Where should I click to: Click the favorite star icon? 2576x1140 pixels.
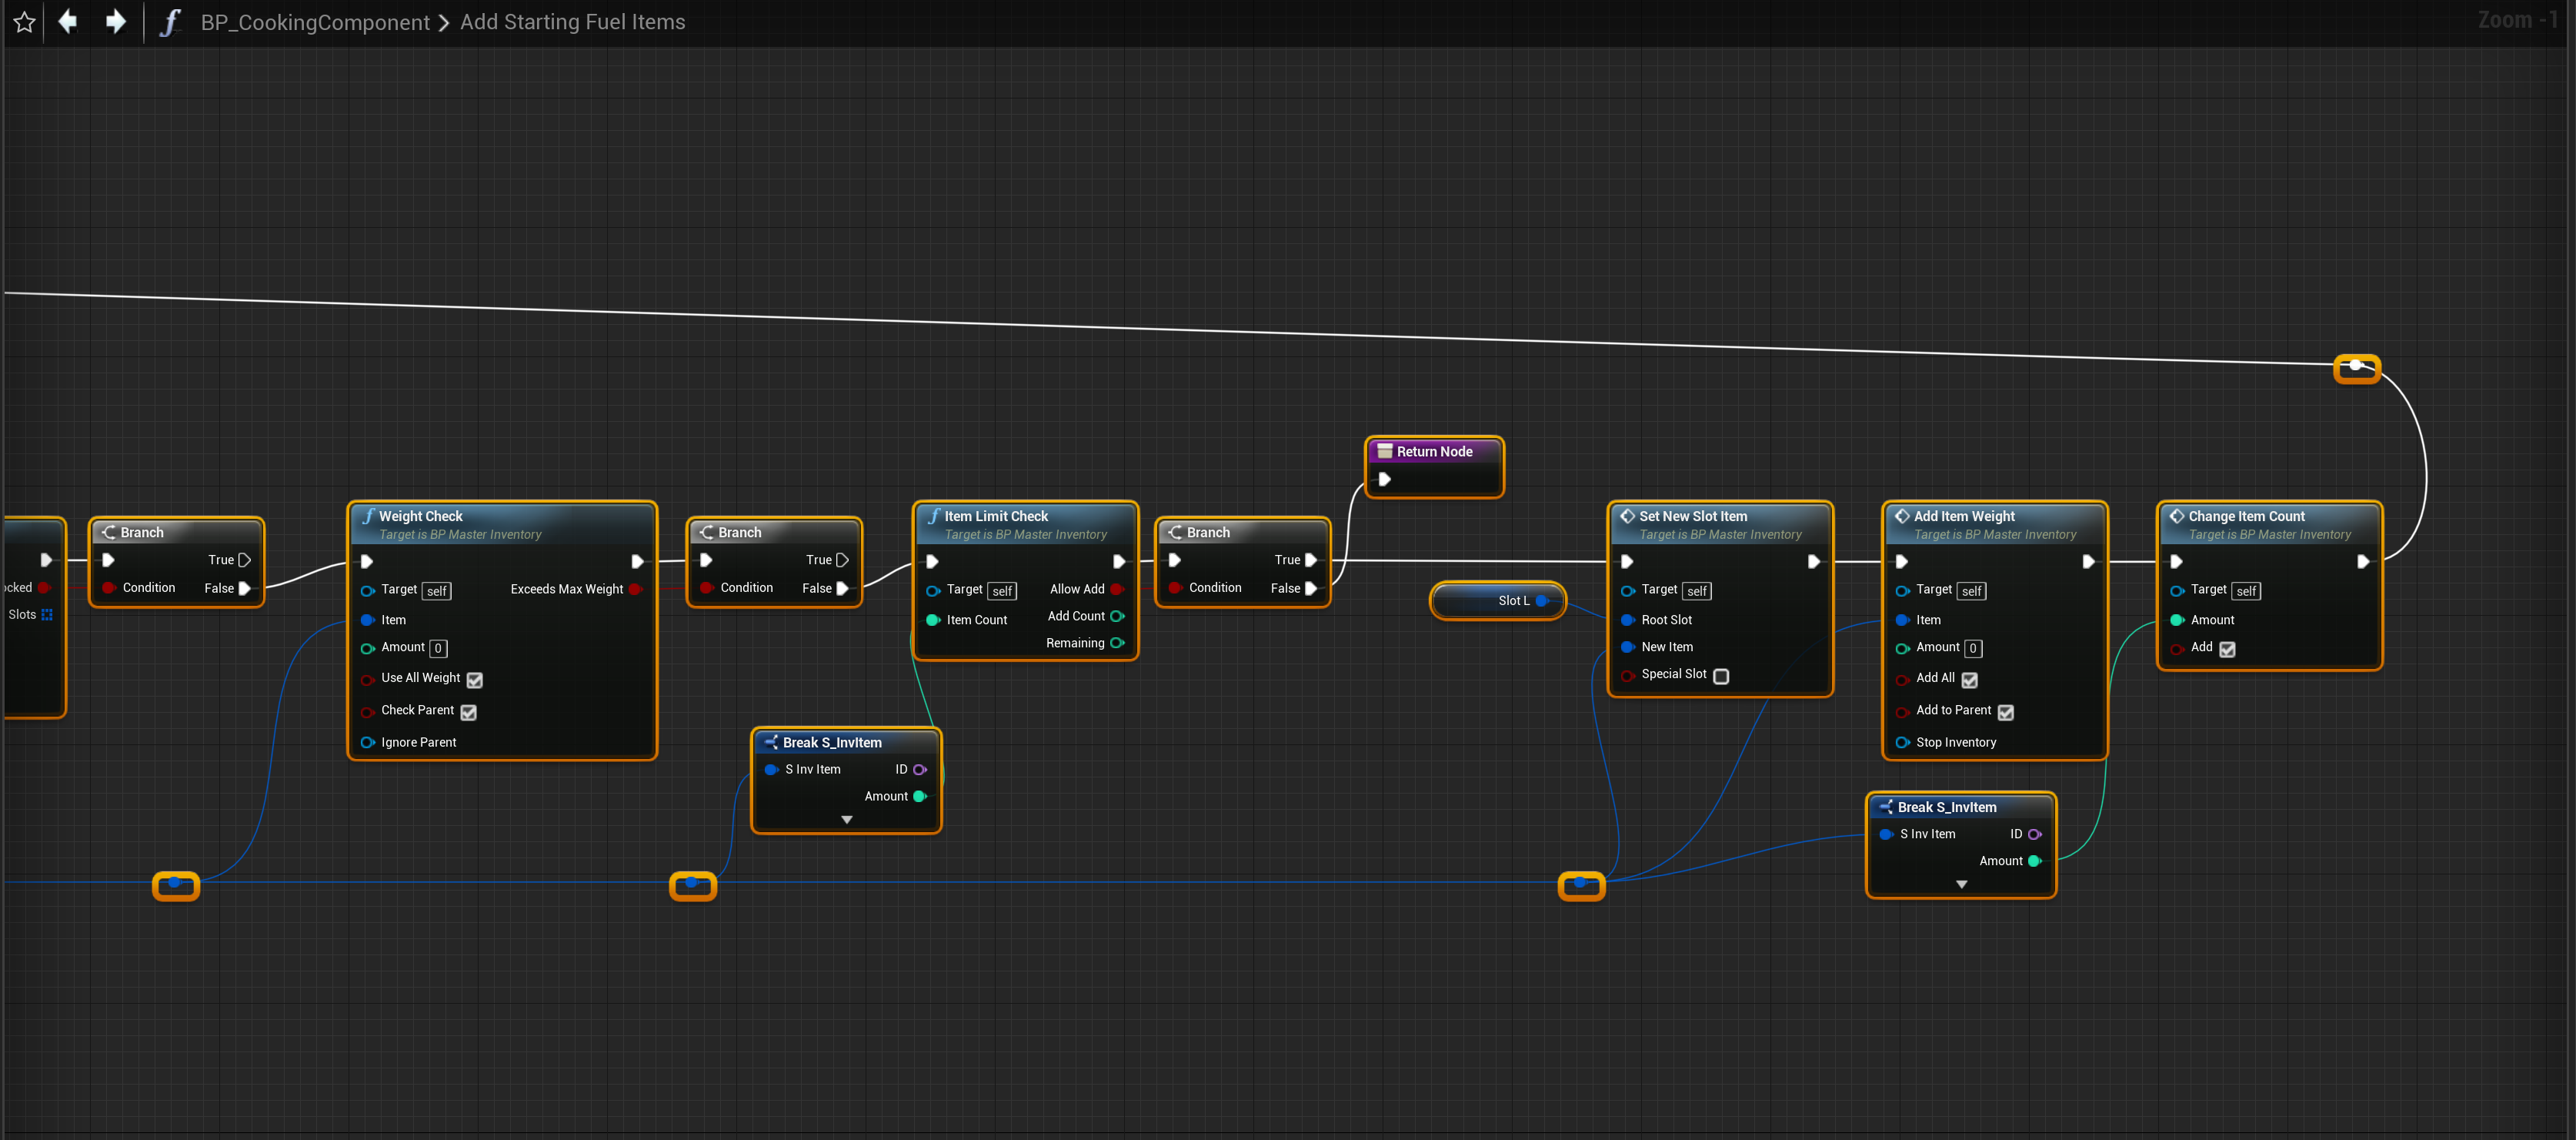[x=25, y=22]
